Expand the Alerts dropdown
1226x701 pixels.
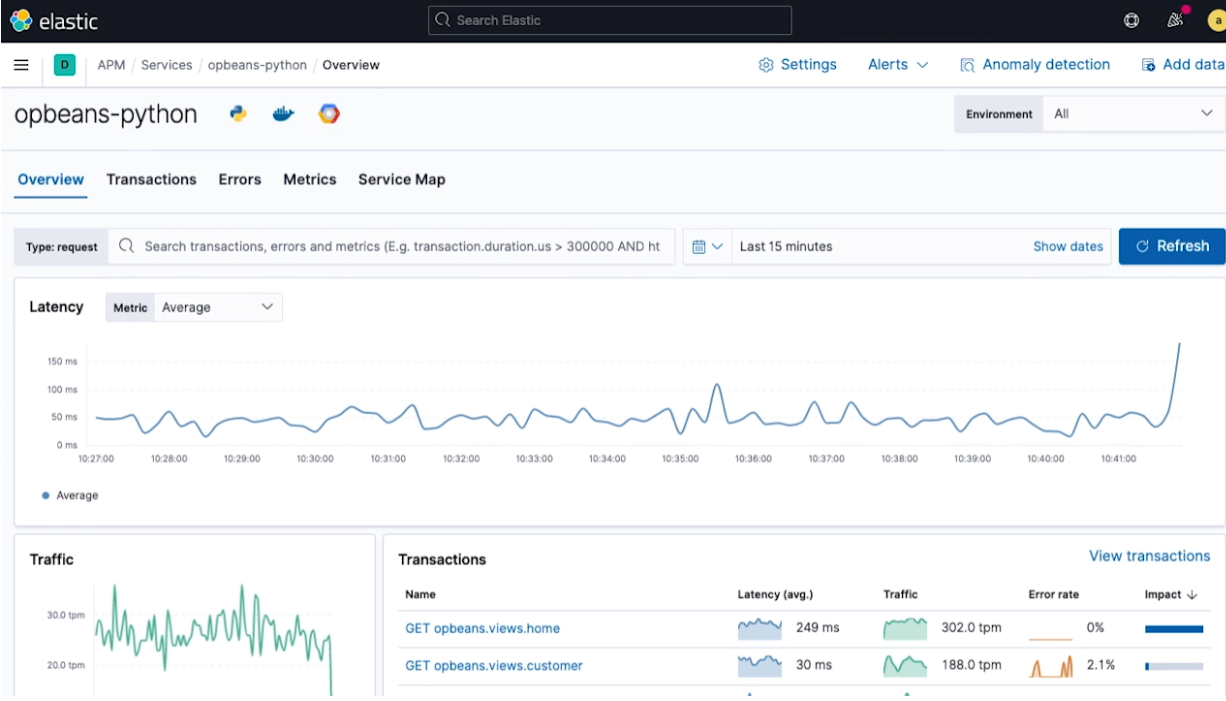[x=897, y=65]
